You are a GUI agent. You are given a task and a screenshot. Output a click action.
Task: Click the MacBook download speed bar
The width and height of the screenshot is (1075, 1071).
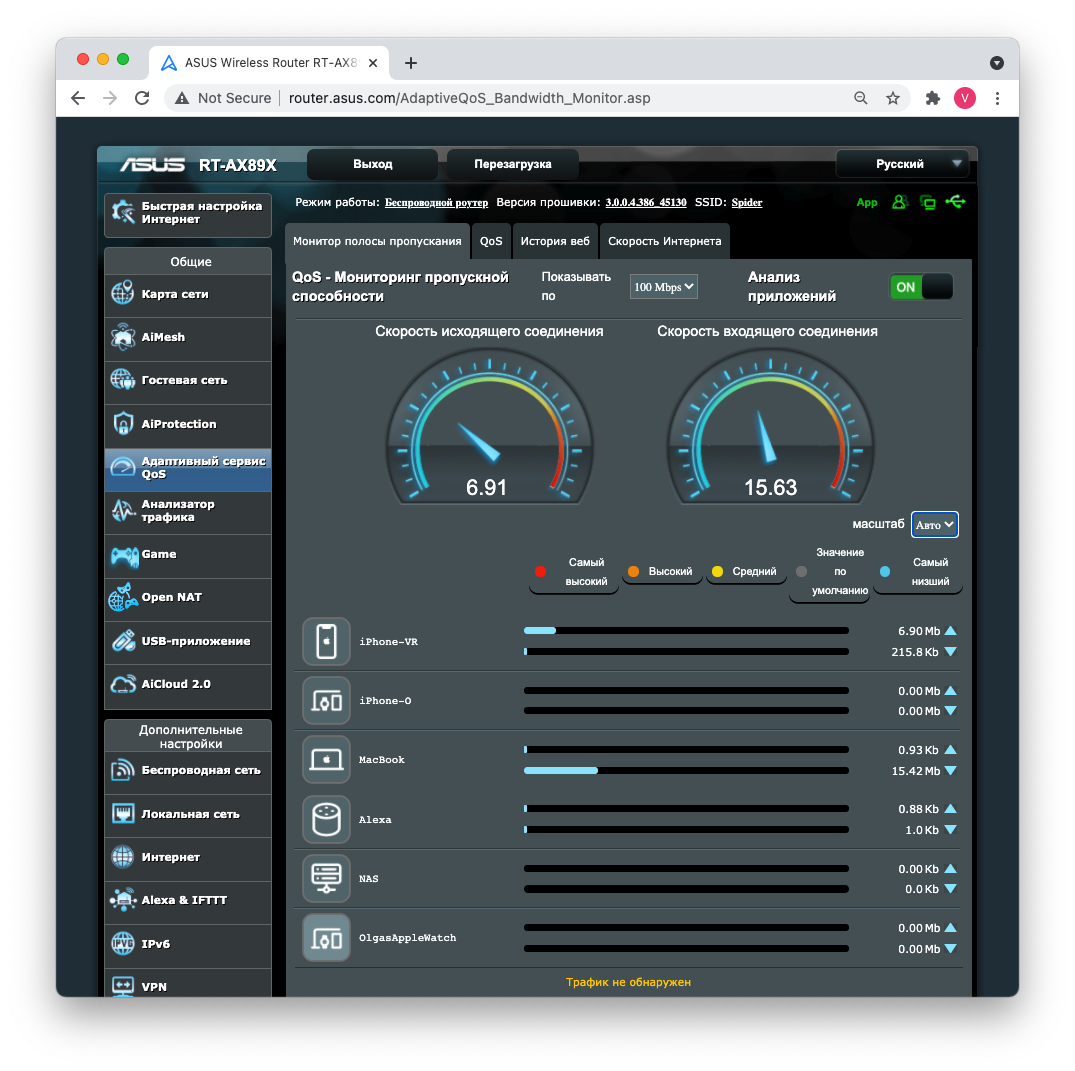point(686,771)
